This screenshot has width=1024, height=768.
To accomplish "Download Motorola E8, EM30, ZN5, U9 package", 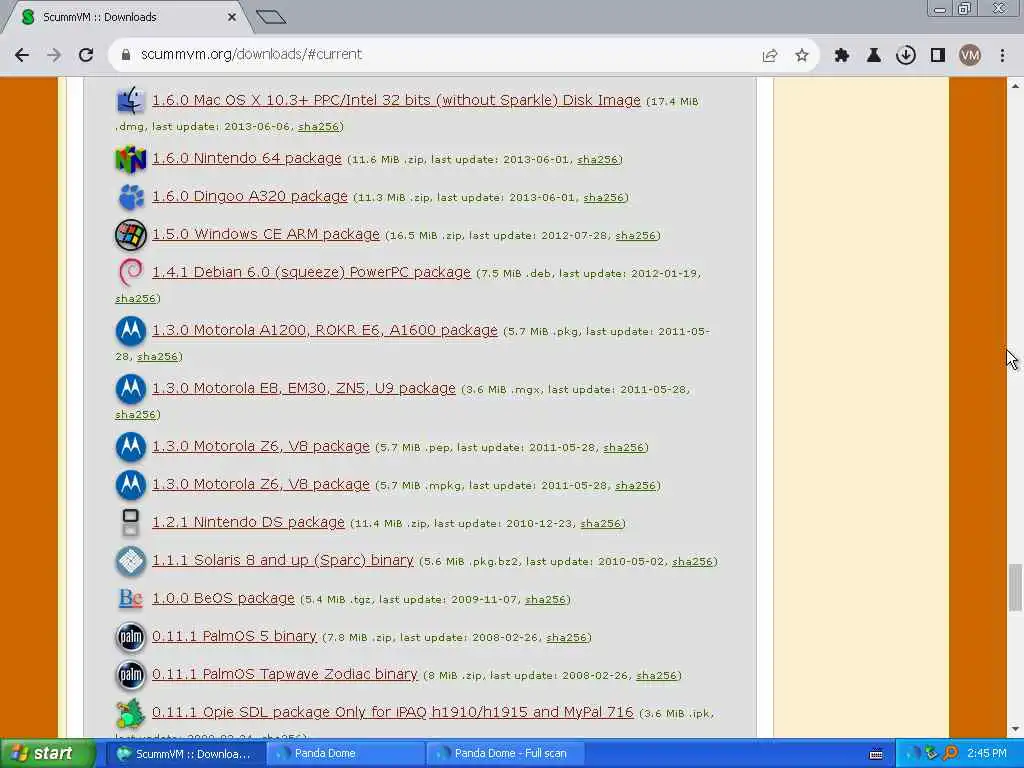I will click(304, 389).
